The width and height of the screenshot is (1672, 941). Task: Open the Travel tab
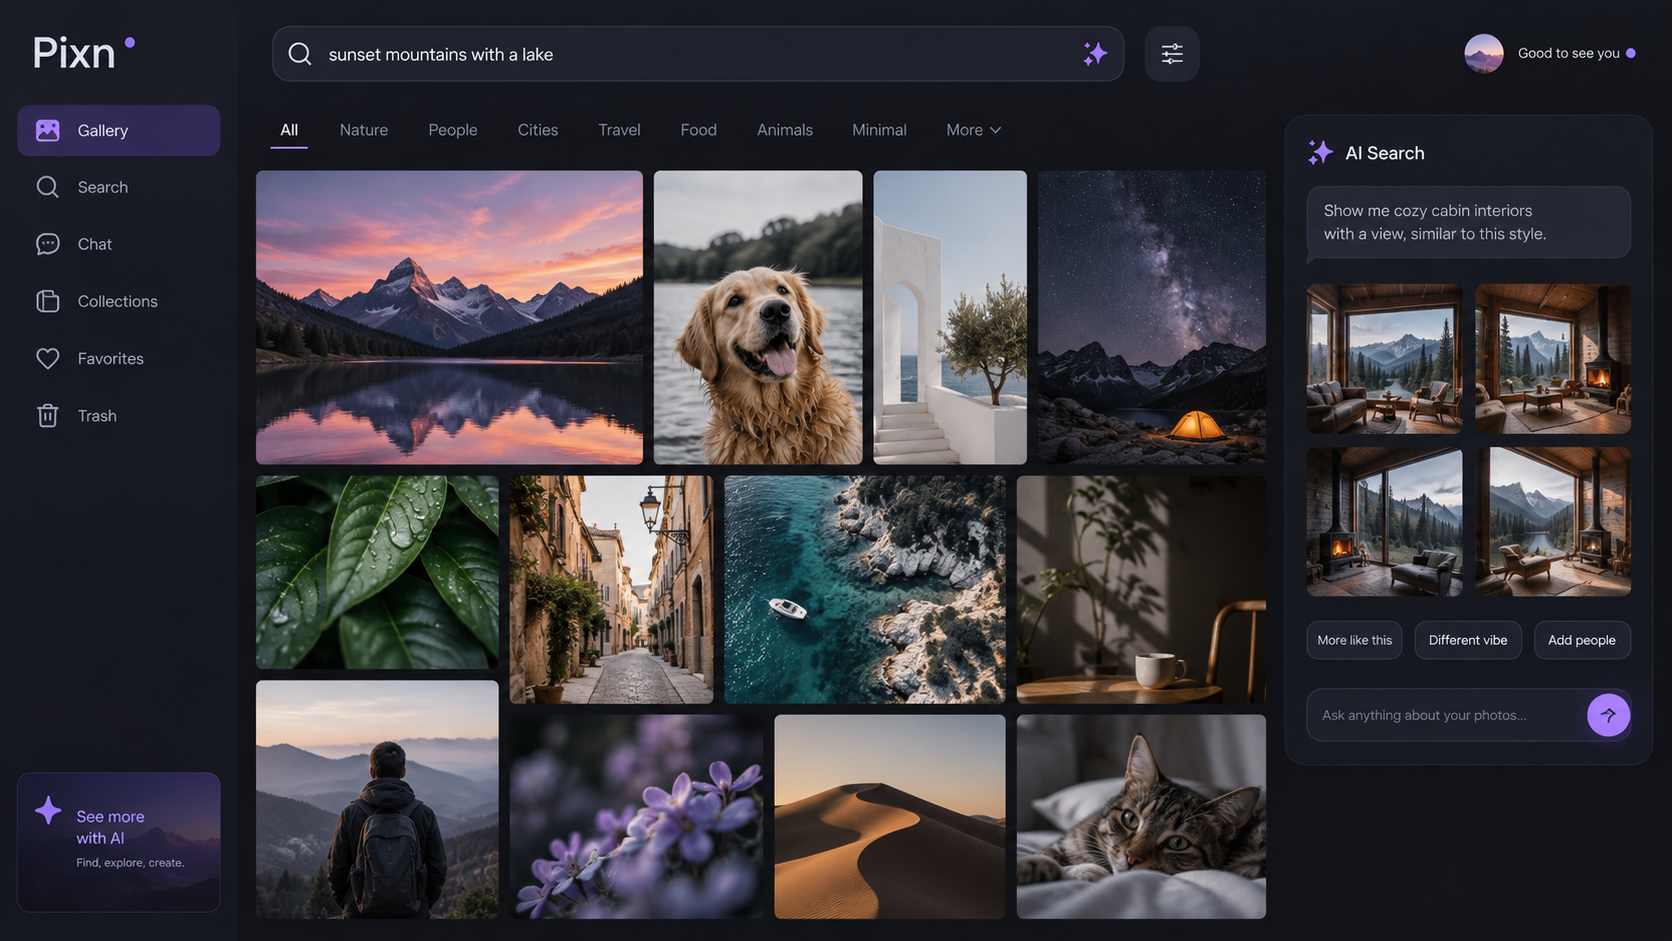point(619,130)
